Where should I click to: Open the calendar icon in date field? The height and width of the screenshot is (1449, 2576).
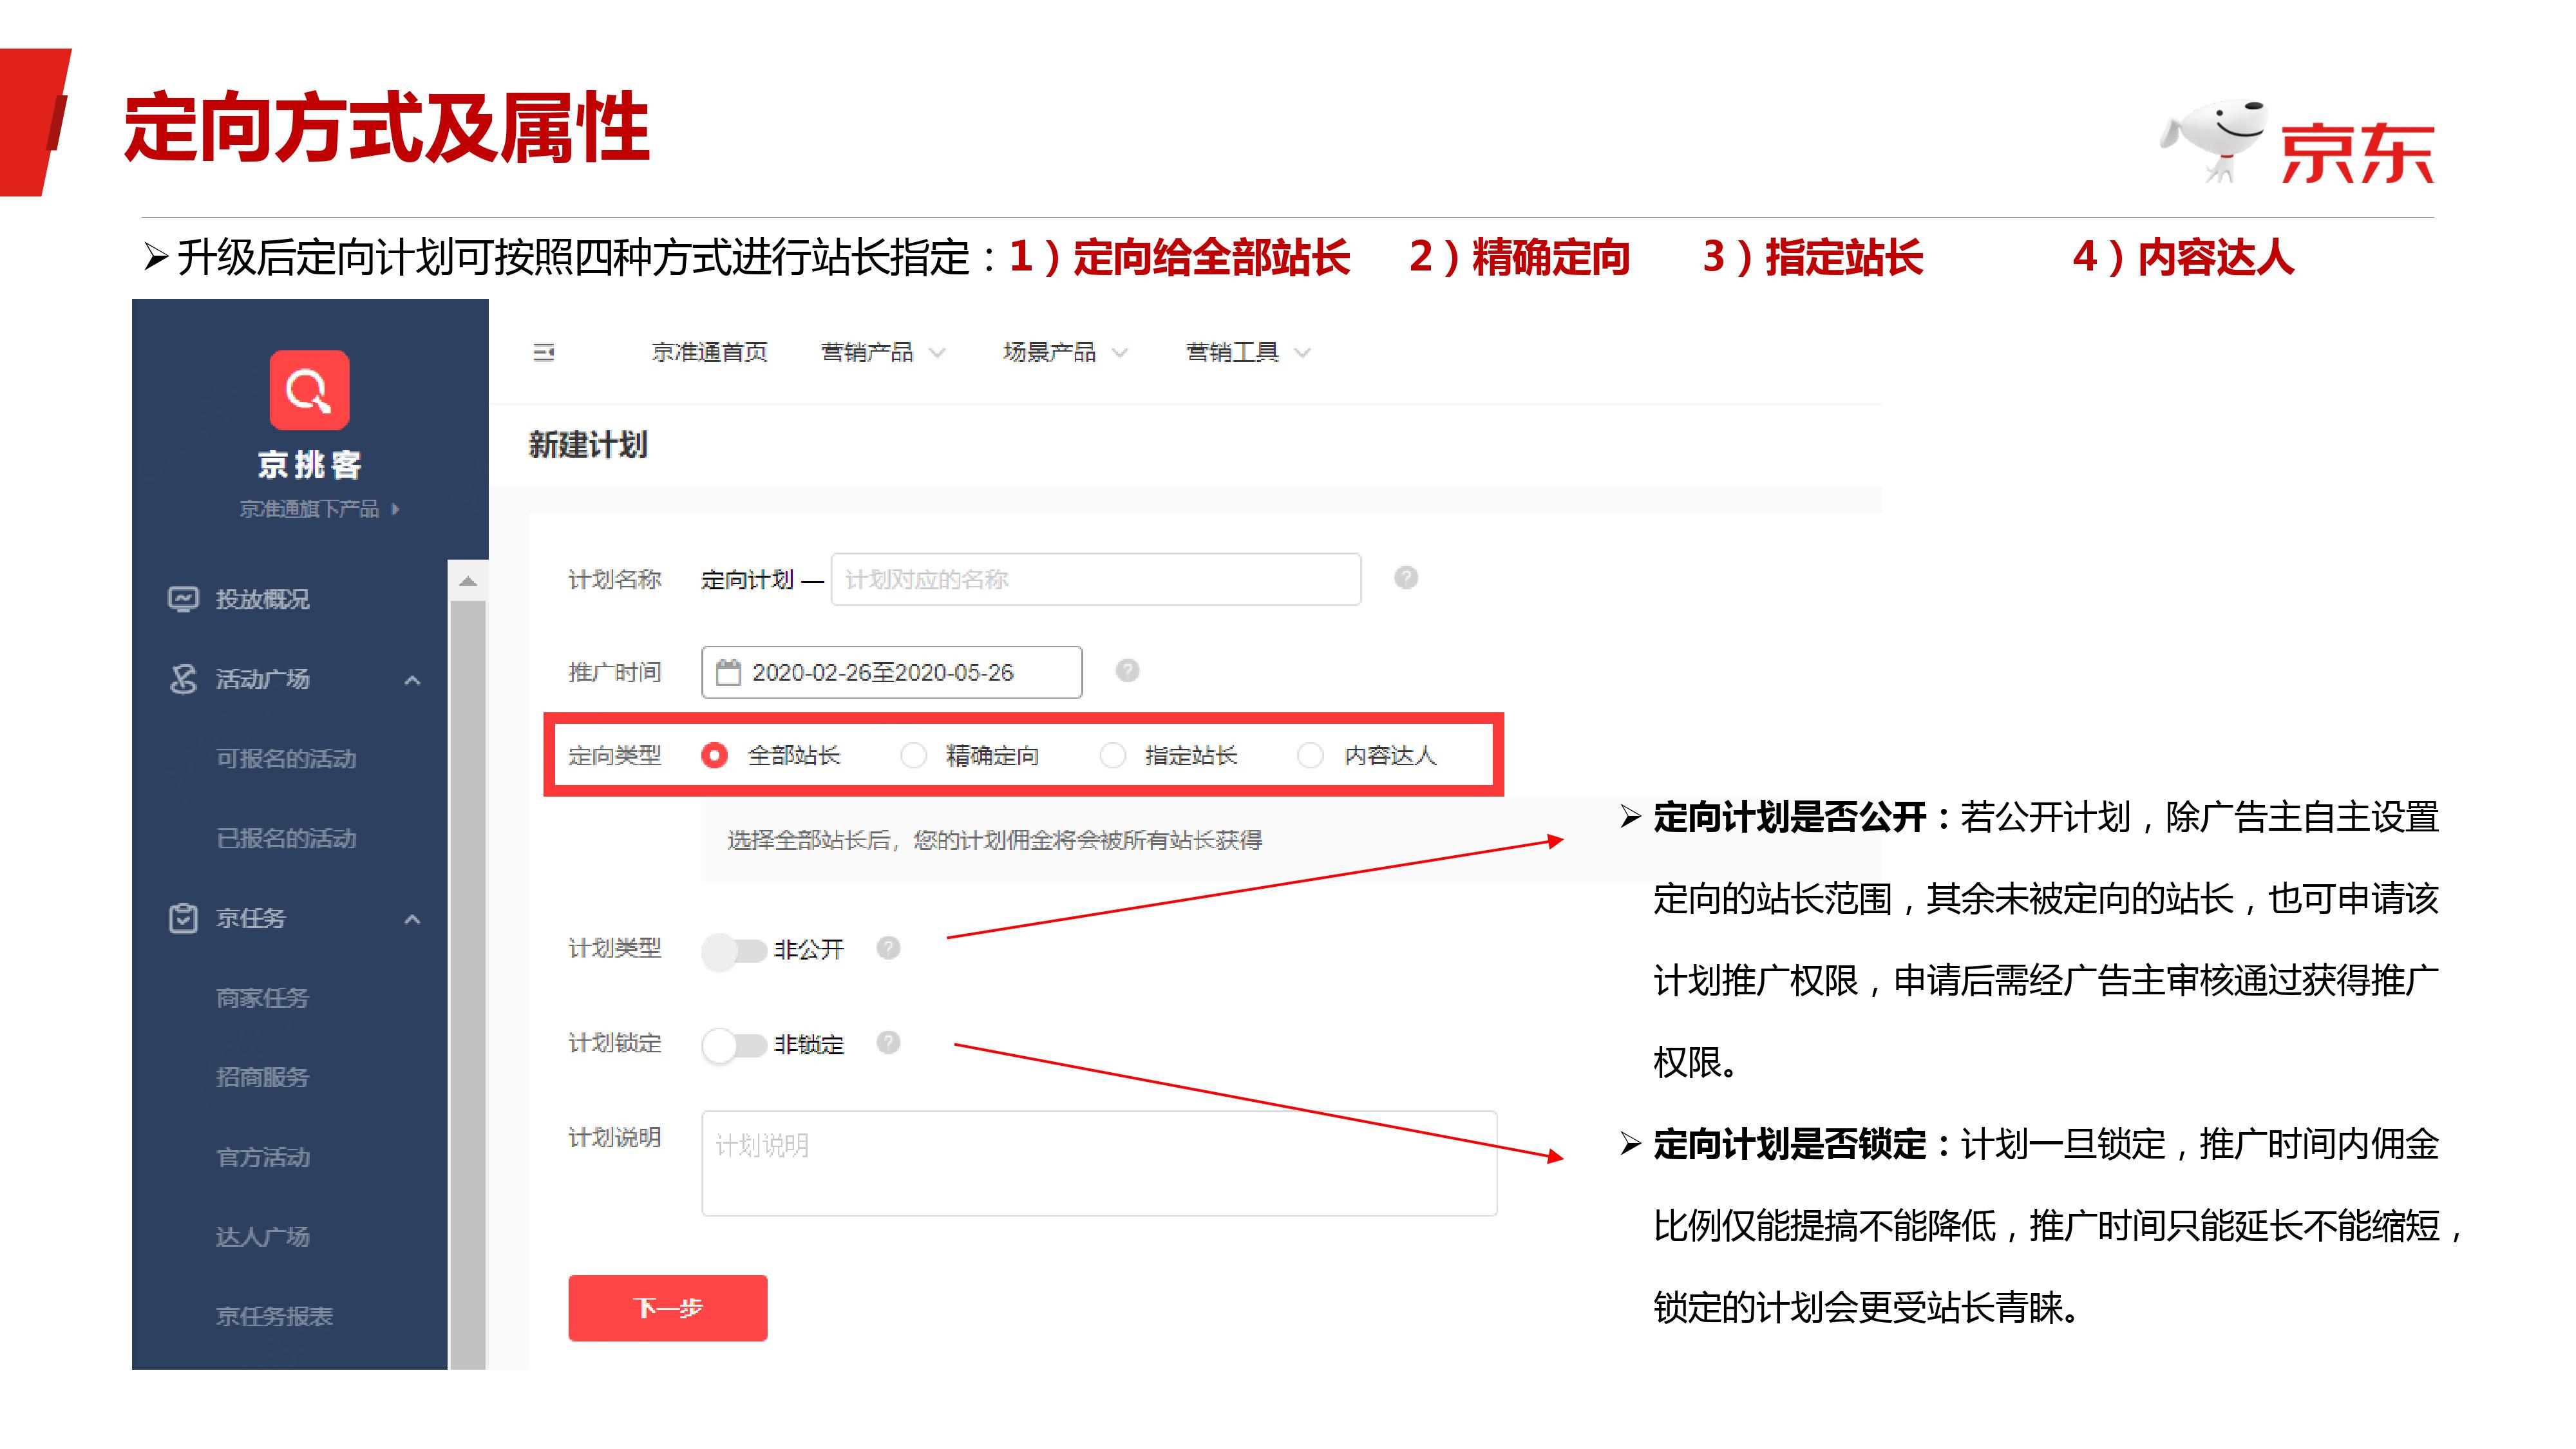(729, 672)
